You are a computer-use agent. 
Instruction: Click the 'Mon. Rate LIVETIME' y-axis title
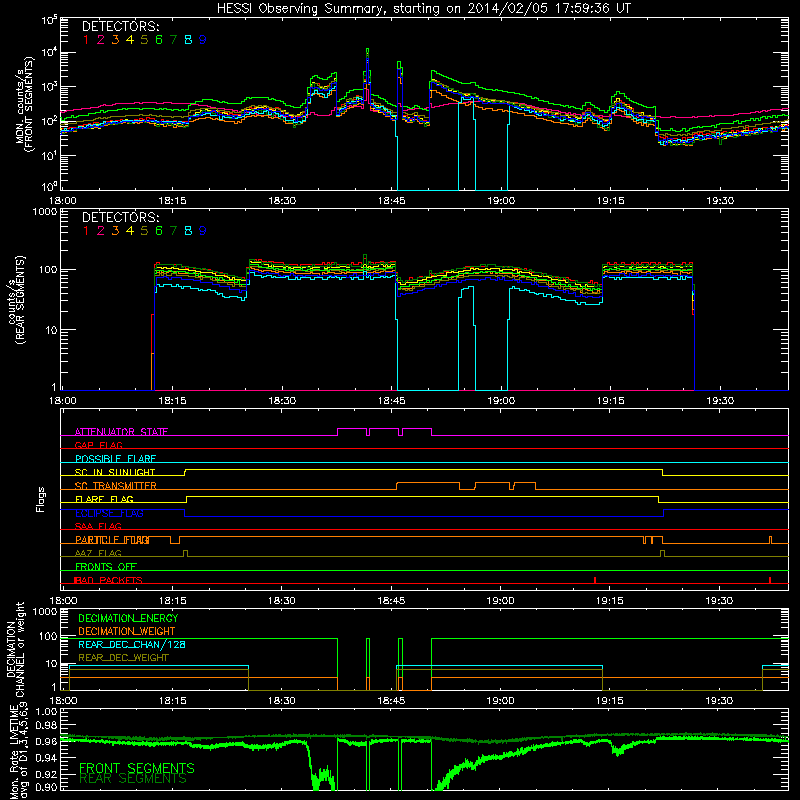point(14,752)
